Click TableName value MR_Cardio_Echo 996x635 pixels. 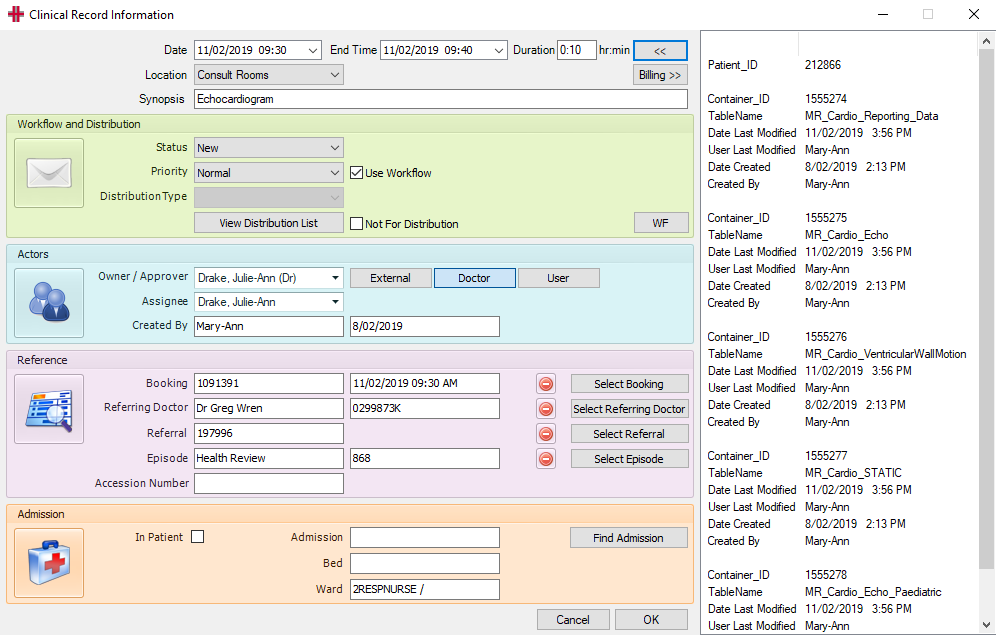coord(847,235)
